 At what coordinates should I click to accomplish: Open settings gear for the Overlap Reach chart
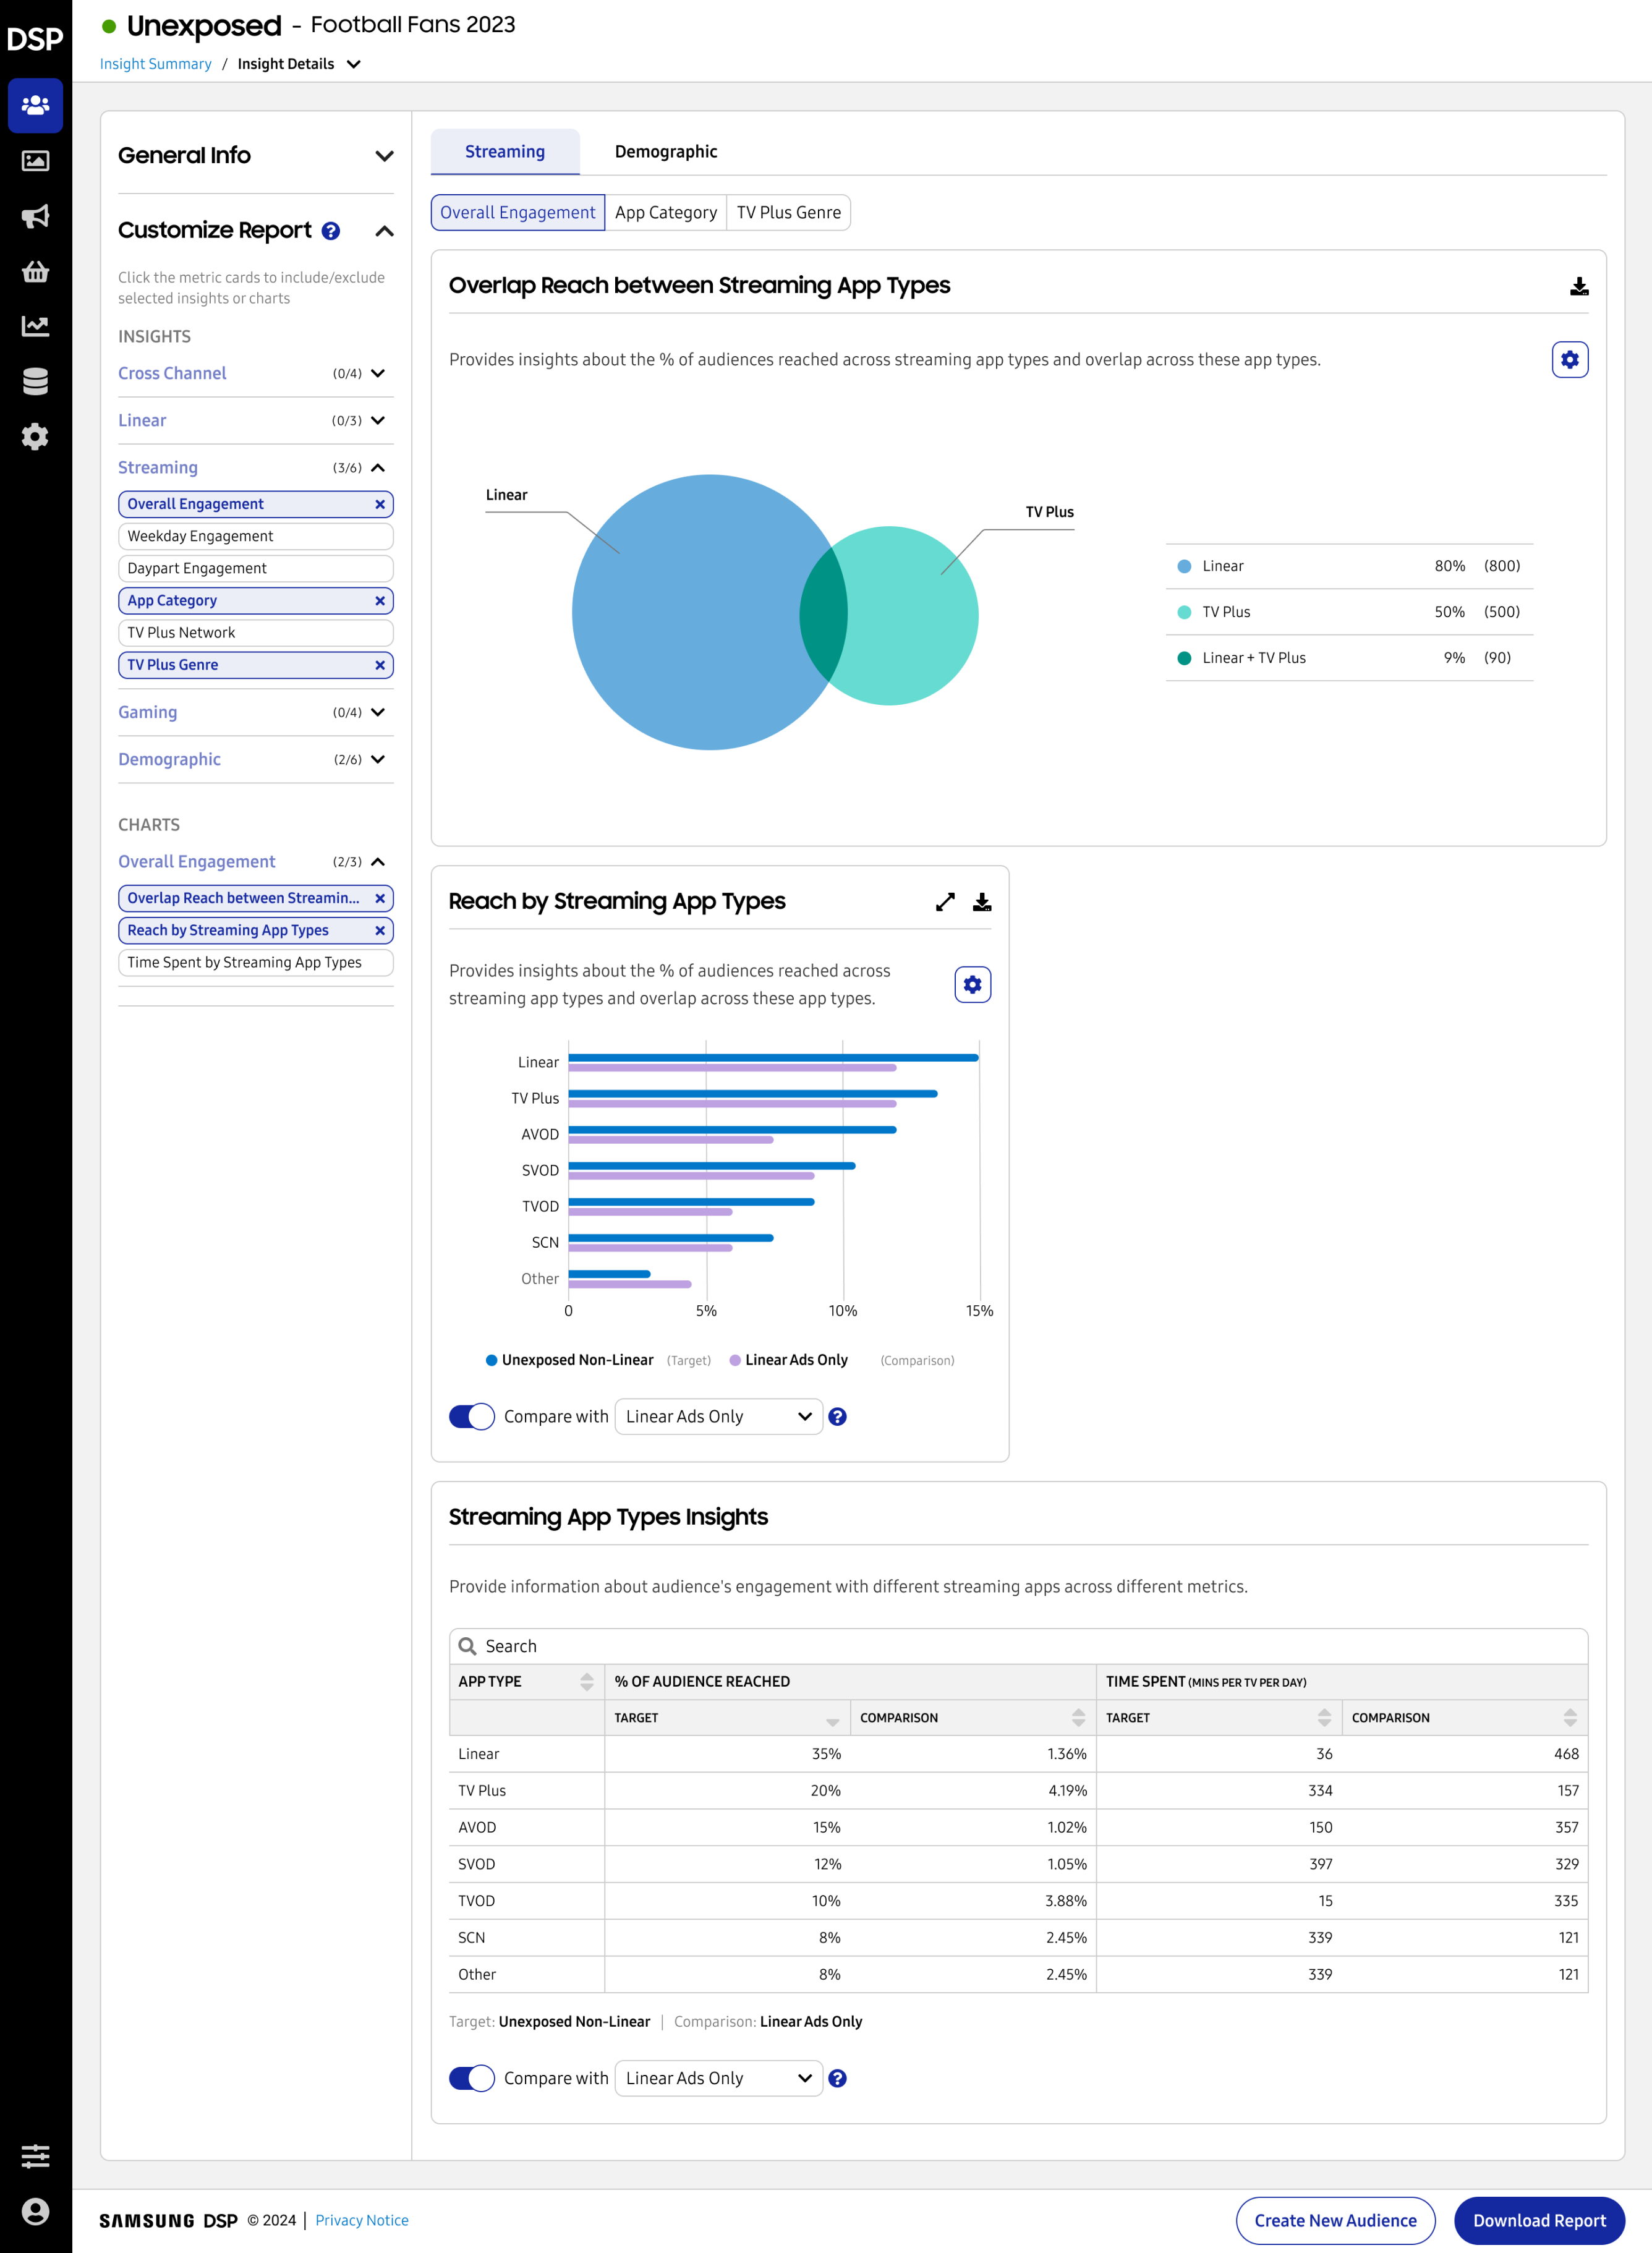point(1569,360)
